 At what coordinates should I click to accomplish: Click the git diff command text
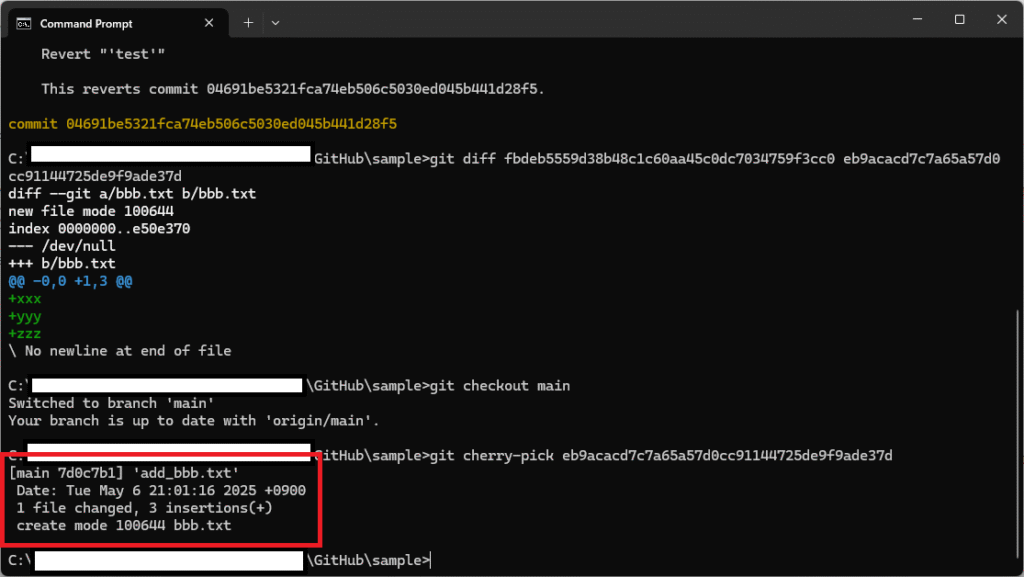pos(714,159)
